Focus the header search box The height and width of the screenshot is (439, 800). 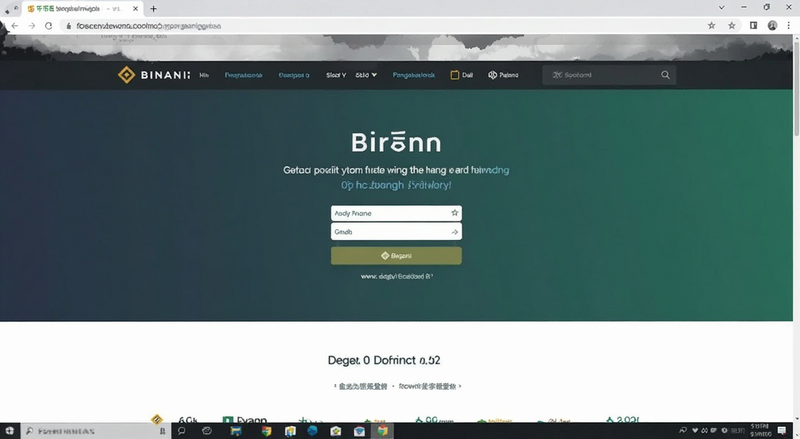point(609,75)
